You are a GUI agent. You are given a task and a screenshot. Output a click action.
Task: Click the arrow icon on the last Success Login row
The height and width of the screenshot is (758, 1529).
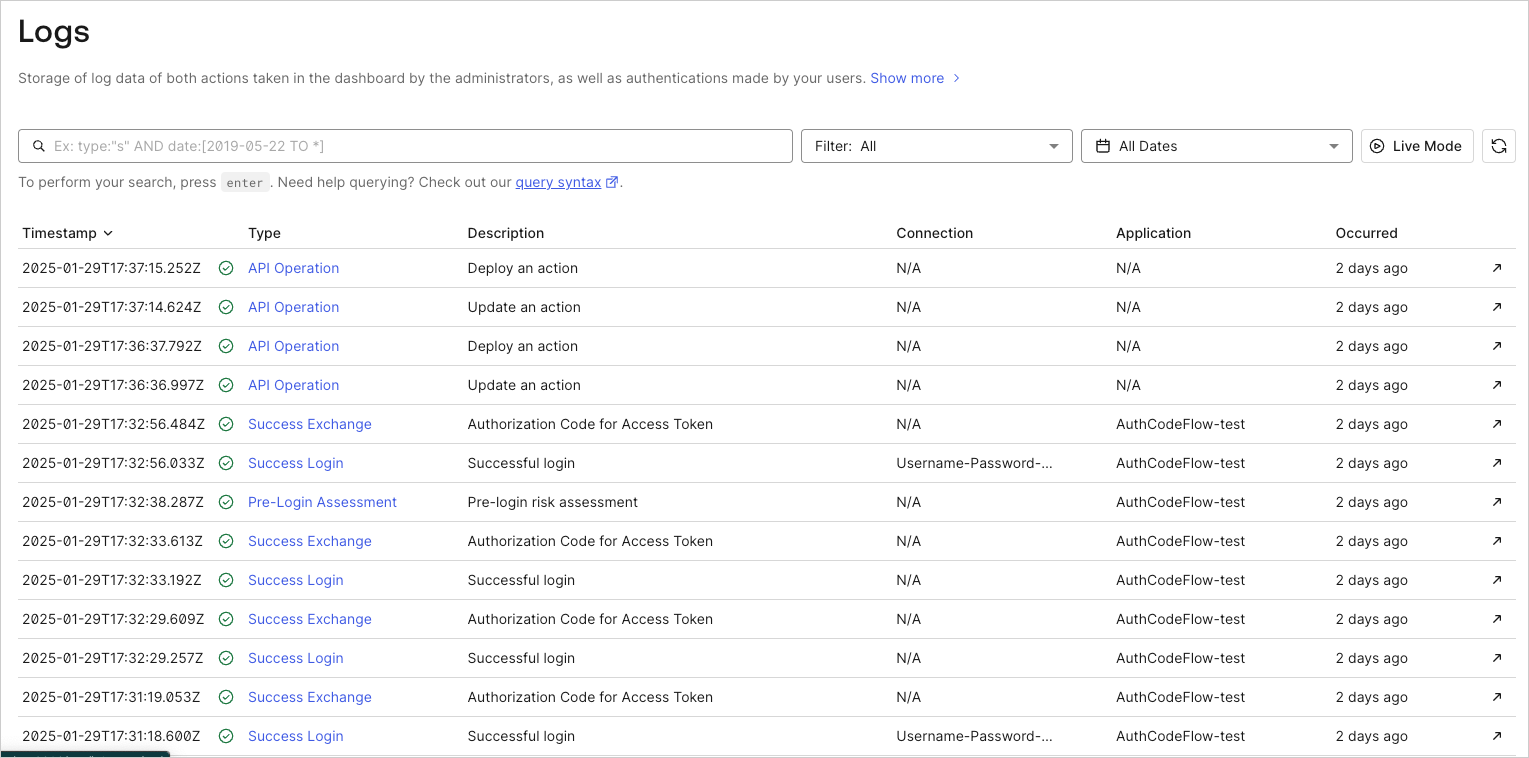coord(1497,736)
